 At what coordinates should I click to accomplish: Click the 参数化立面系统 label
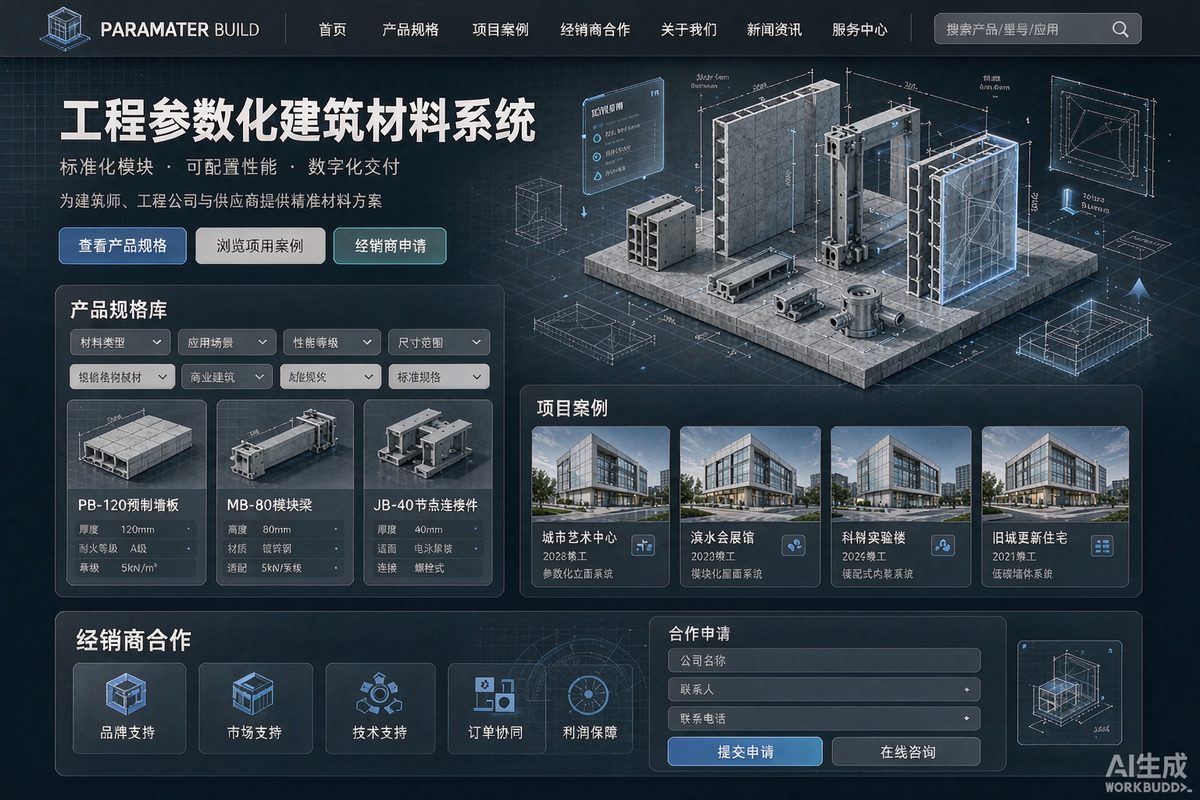[577, 574]
